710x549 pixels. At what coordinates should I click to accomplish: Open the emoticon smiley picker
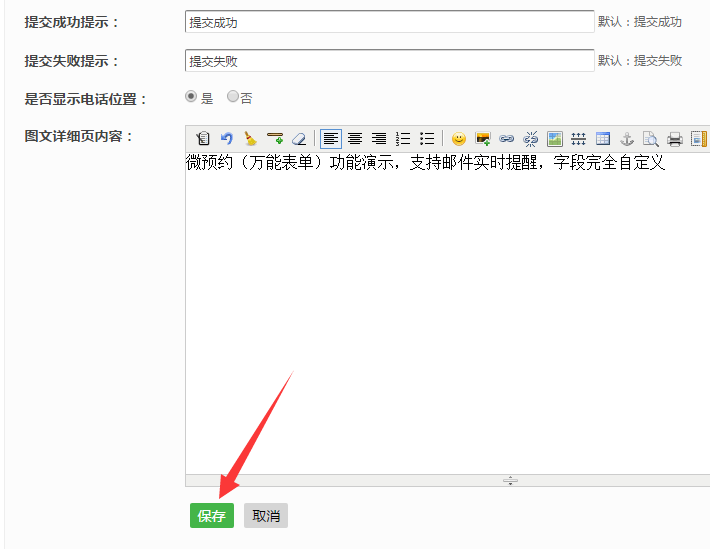[x=459, y=139]
